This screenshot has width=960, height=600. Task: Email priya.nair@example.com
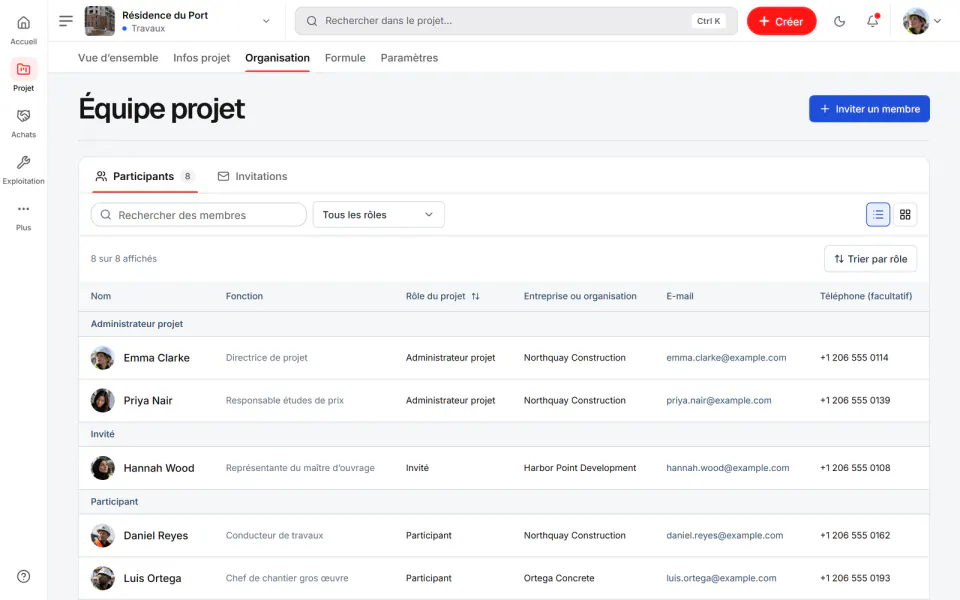[719, 400]
